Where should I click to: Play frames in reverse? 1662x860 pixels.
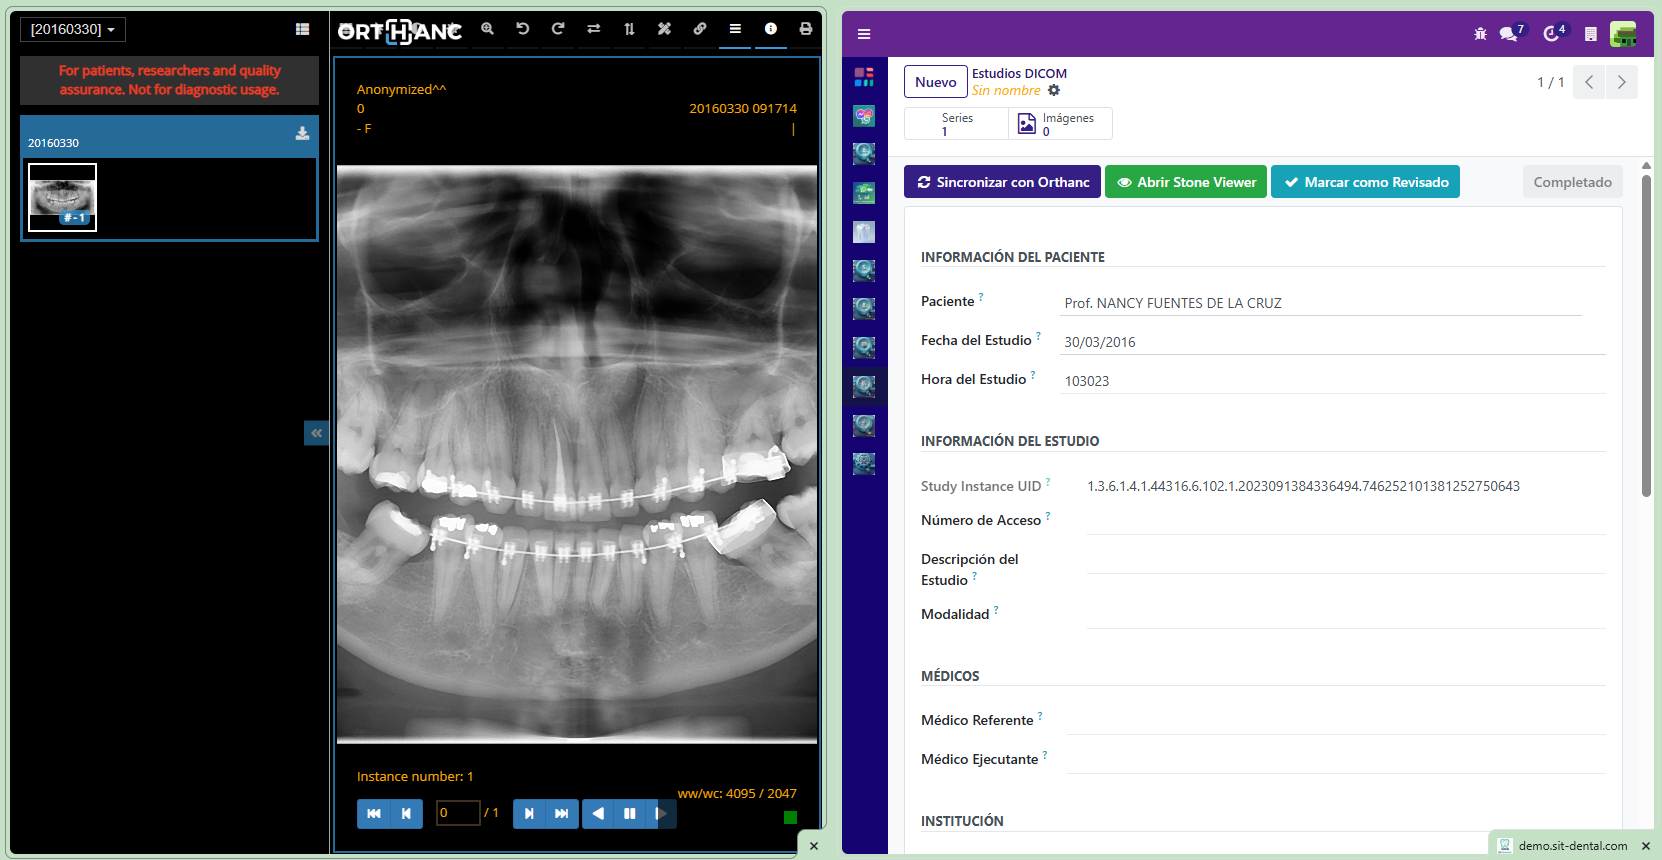[598, 814]
